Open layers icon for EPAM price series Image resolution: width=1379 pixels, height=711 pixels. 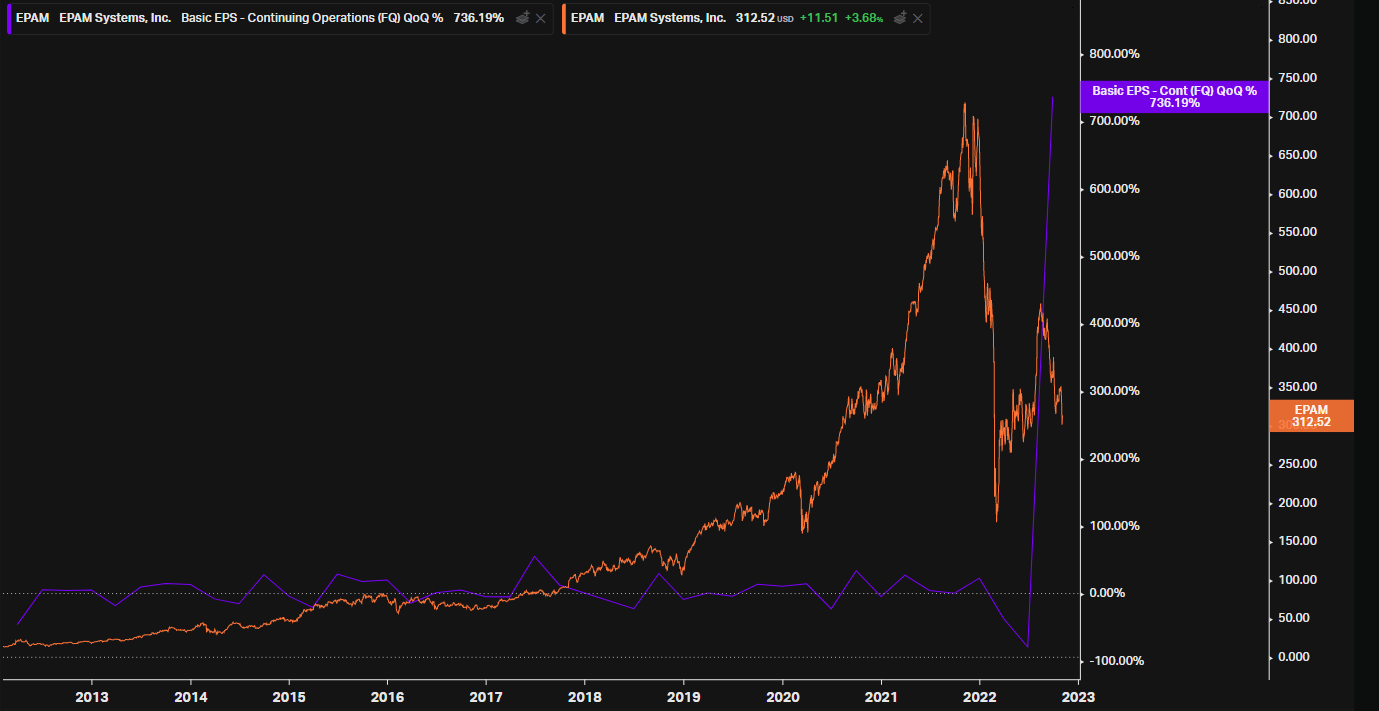click(900, 18)
